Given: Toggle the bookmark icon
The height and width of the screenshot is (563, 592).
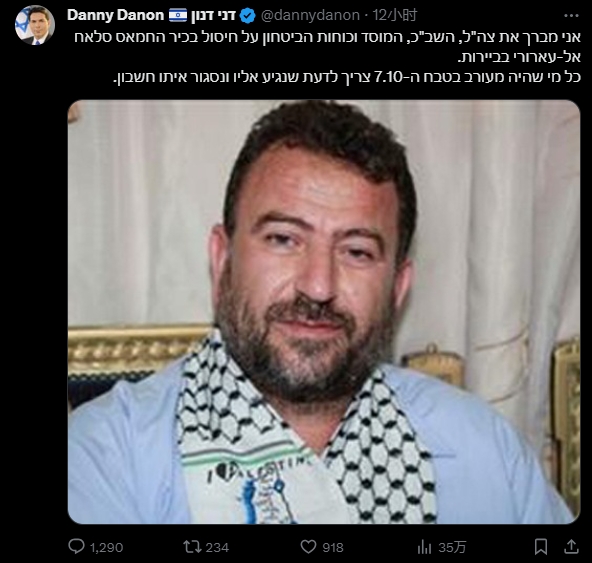Looking at the screenshot, I should pyautogui.click(x=541, y=547).
